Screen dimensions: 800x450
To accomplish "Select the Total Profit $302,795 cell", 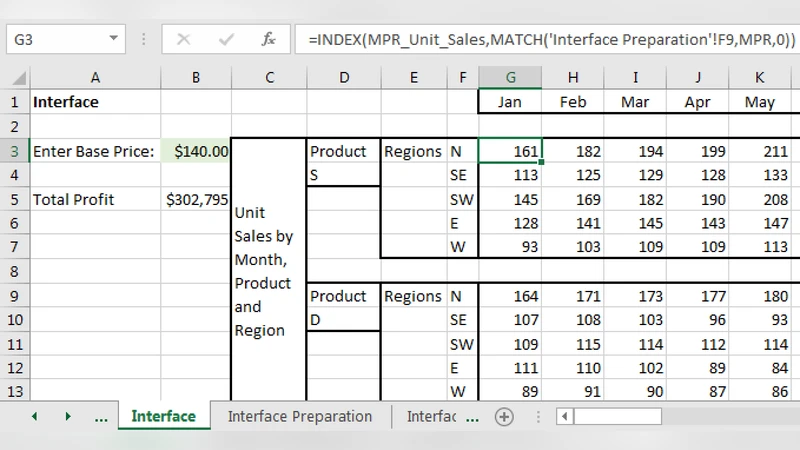I will [196, 199].
